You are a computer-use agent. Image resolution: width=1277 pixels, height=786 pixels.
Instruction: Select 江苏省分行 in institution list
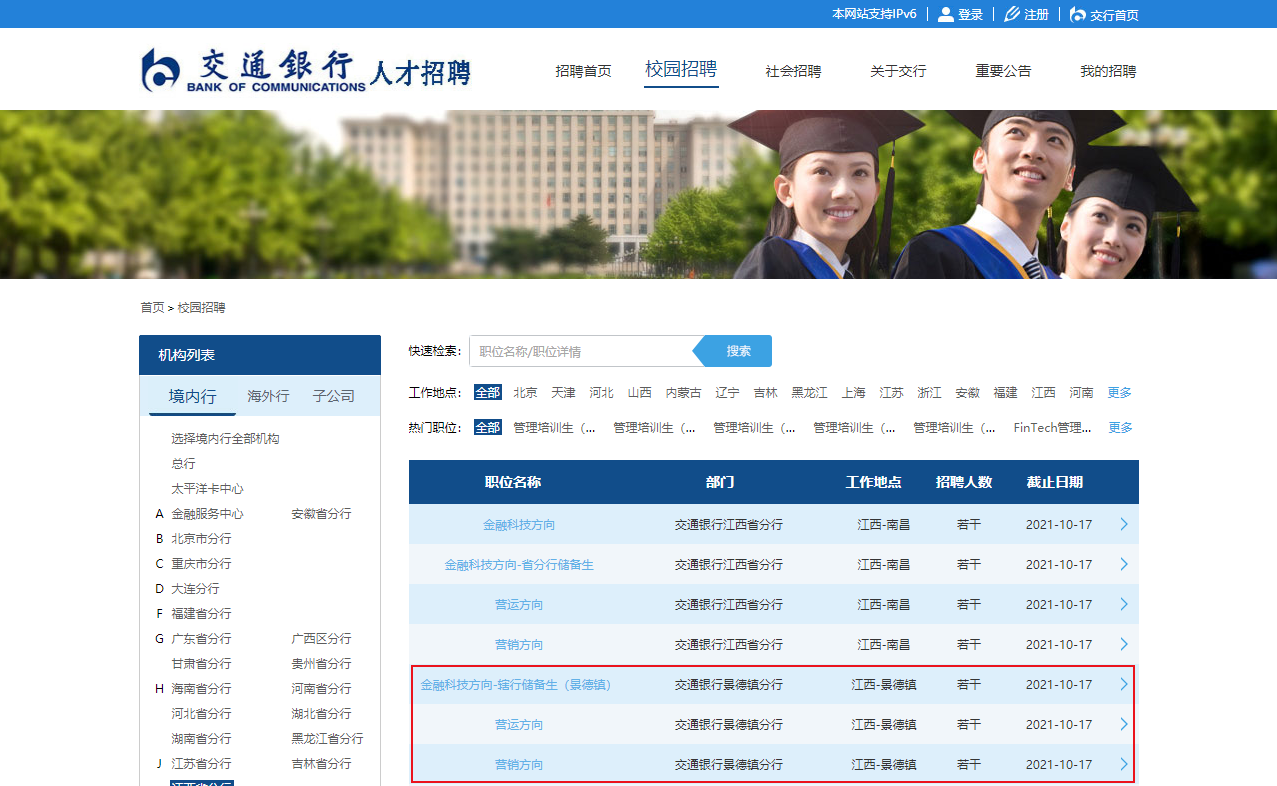[201, 764]
